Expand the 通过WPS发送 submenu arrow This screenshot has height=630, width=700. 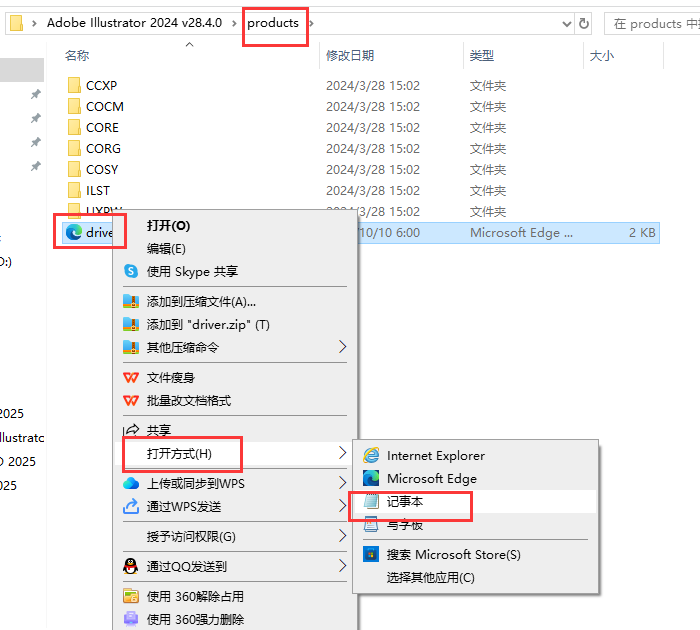point(342,505)
